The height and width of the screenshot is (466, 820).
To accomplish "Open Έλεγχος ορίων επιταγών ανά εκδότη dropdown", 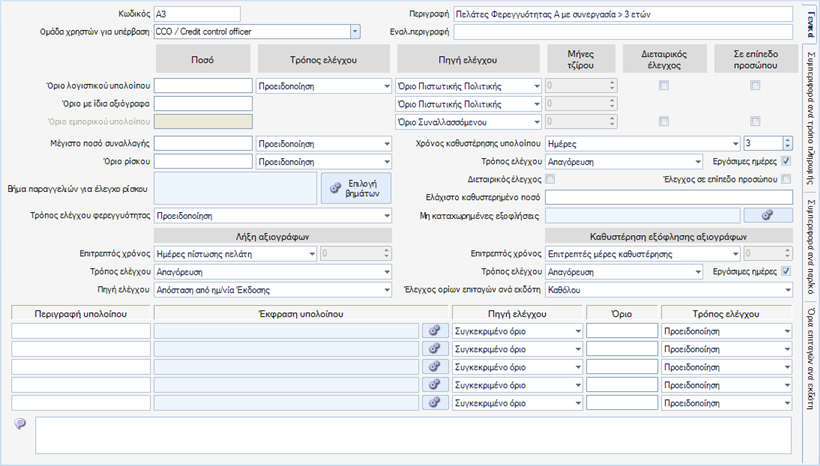I will [x=788, y=290].
